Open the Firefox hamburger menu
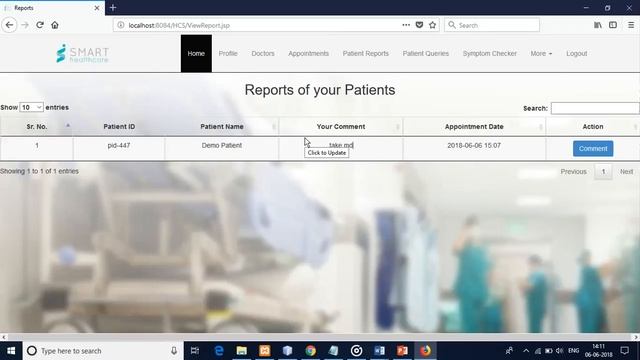The height and width of the screenshot is (360, 640). point(631,25)
